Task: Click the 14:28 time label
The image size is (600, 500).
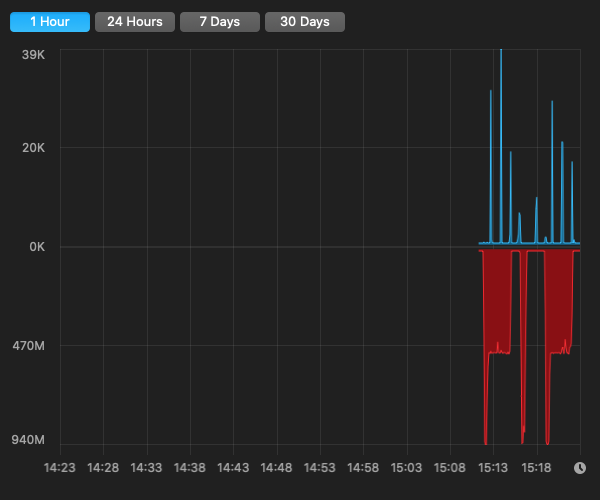Action: click(103, 467)
